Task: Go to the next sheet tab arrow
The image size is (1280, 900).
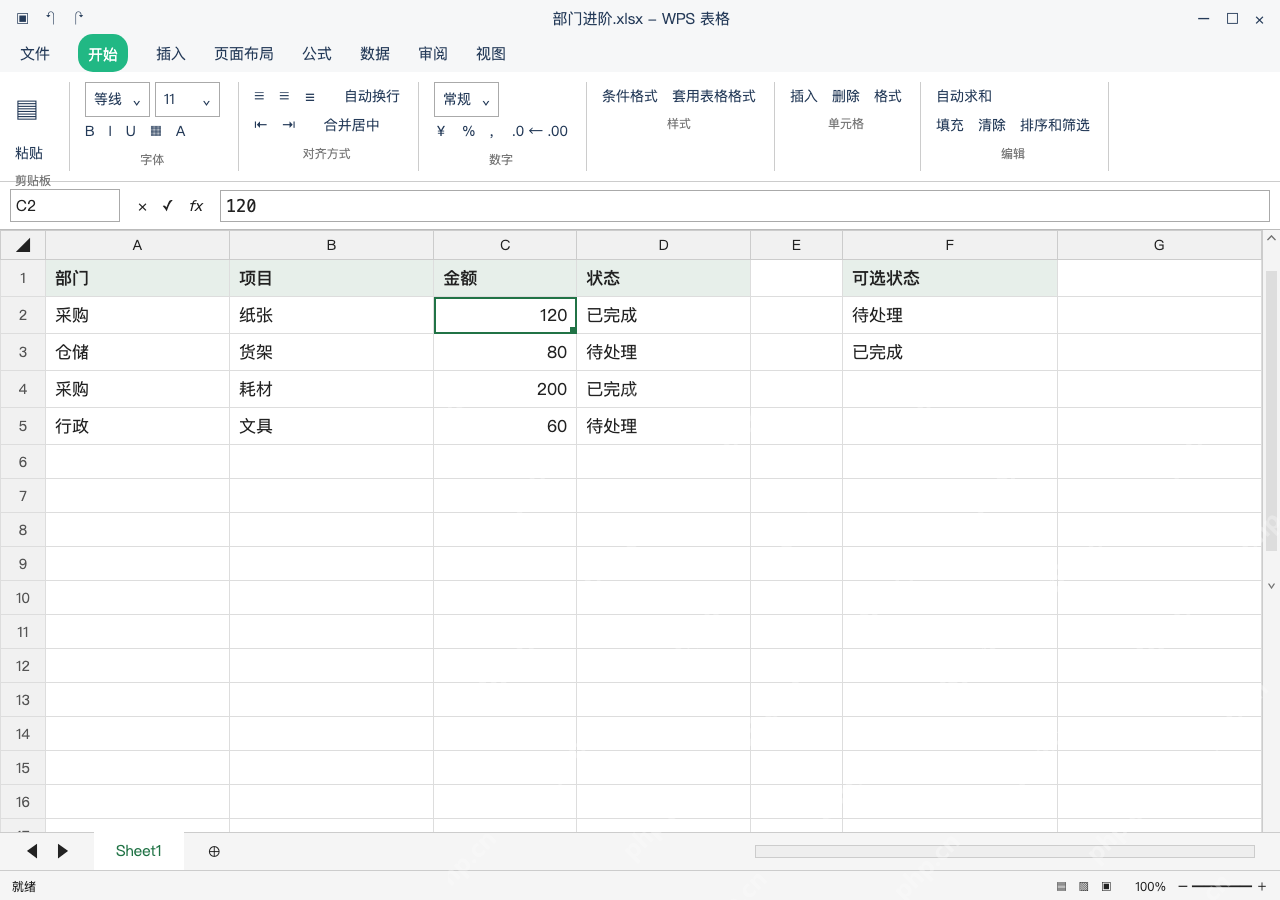Action: coord(63,851)
